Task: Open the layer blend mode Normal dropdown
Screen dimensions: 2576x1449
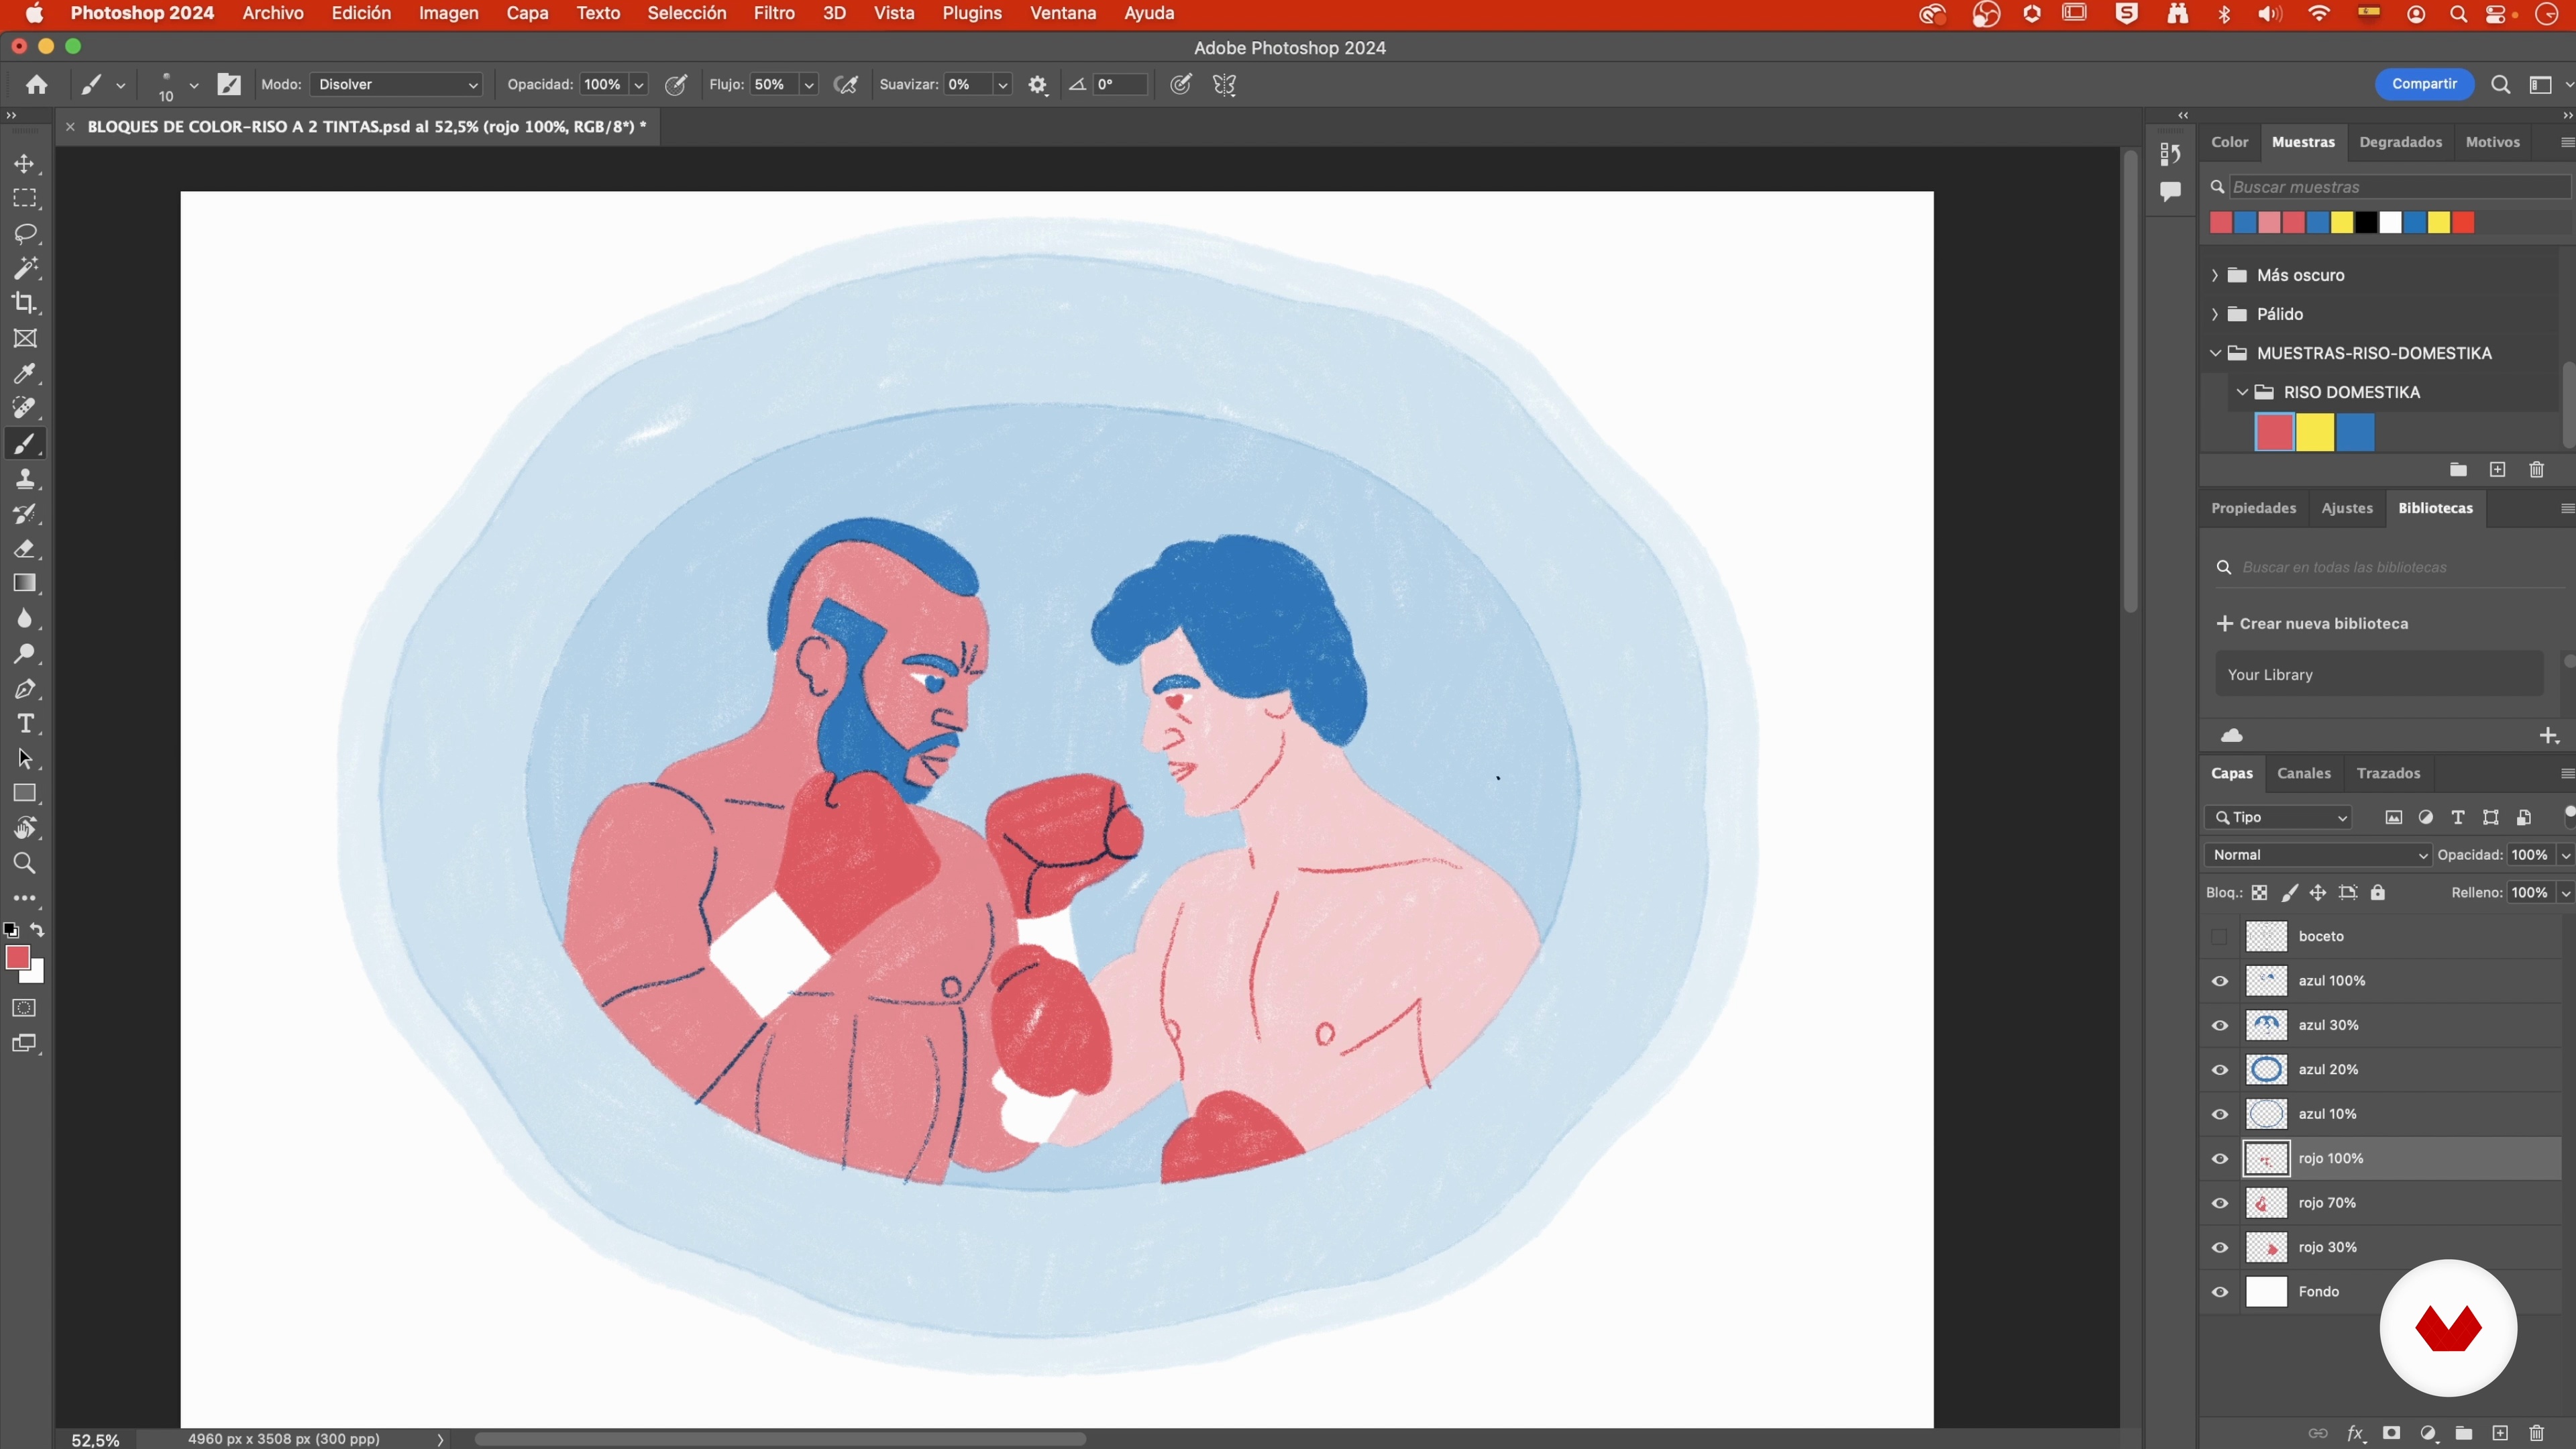Action: (x=2318, y=855)
